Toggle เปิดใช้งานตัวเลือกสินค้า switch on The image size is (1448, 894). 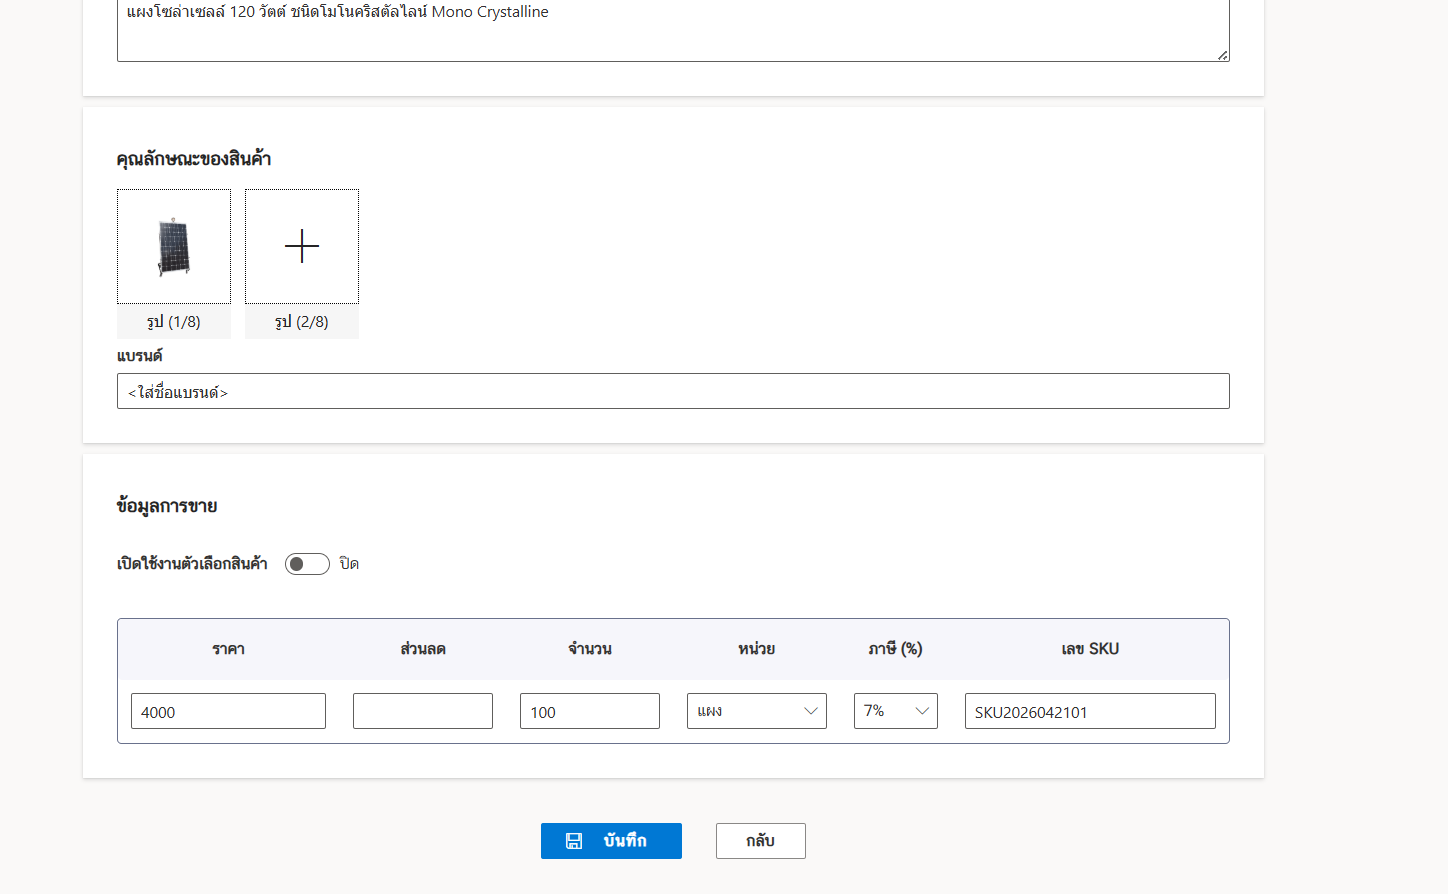click(x=307, y=564)
